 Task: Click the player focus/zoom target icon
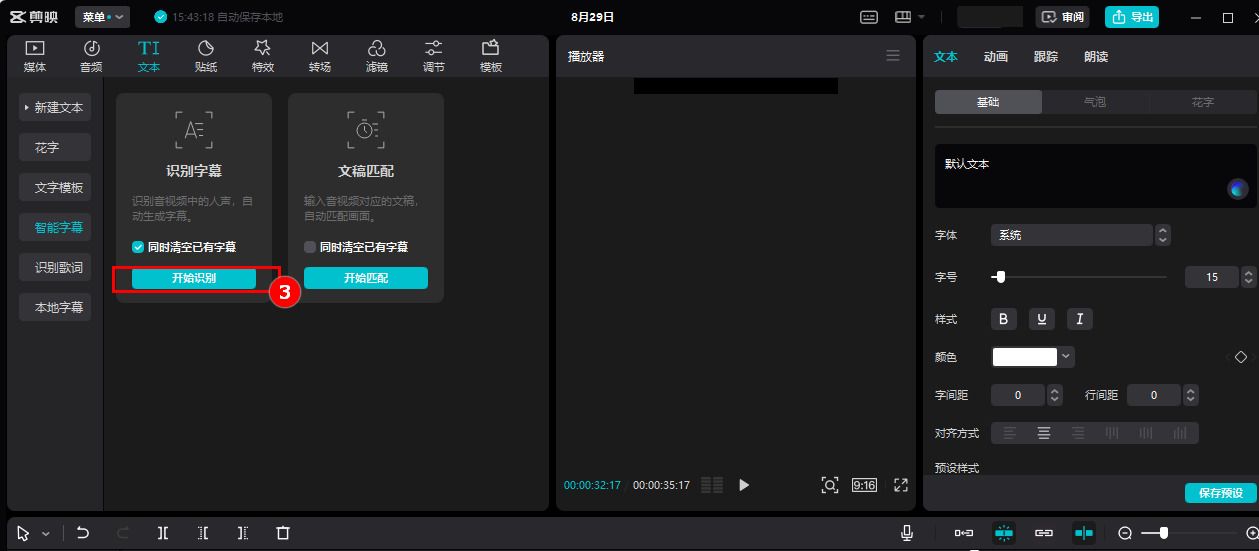point(830,485)
